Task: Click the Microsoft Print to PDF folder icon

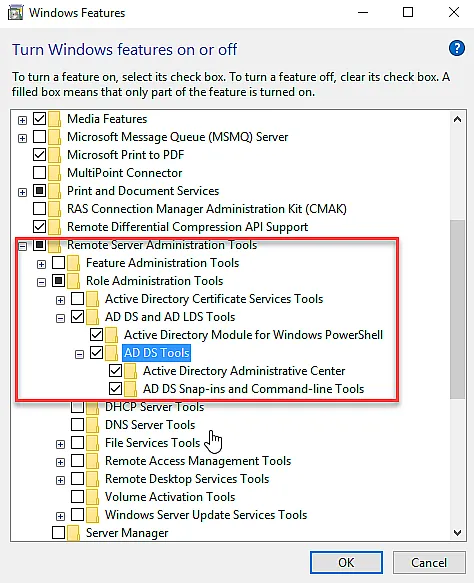Action: (x=55, y=155)
